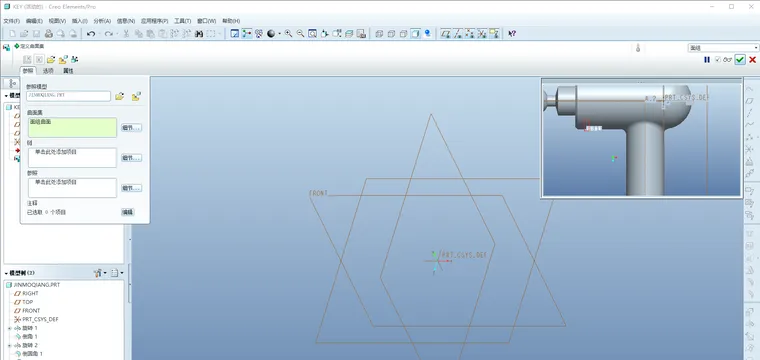Open the 编辑(E) menu
The width and height of the screenshot is (760, 360).
click(34, 21)
